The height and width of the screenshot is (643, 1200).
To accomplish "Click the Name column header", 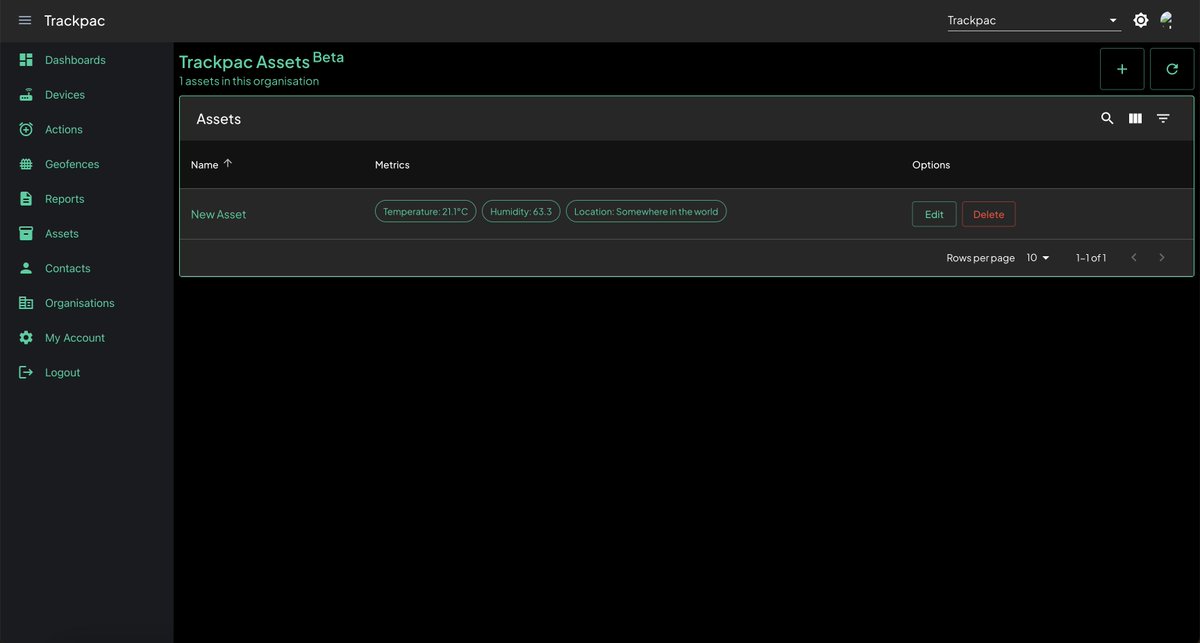I will (204, 165).
